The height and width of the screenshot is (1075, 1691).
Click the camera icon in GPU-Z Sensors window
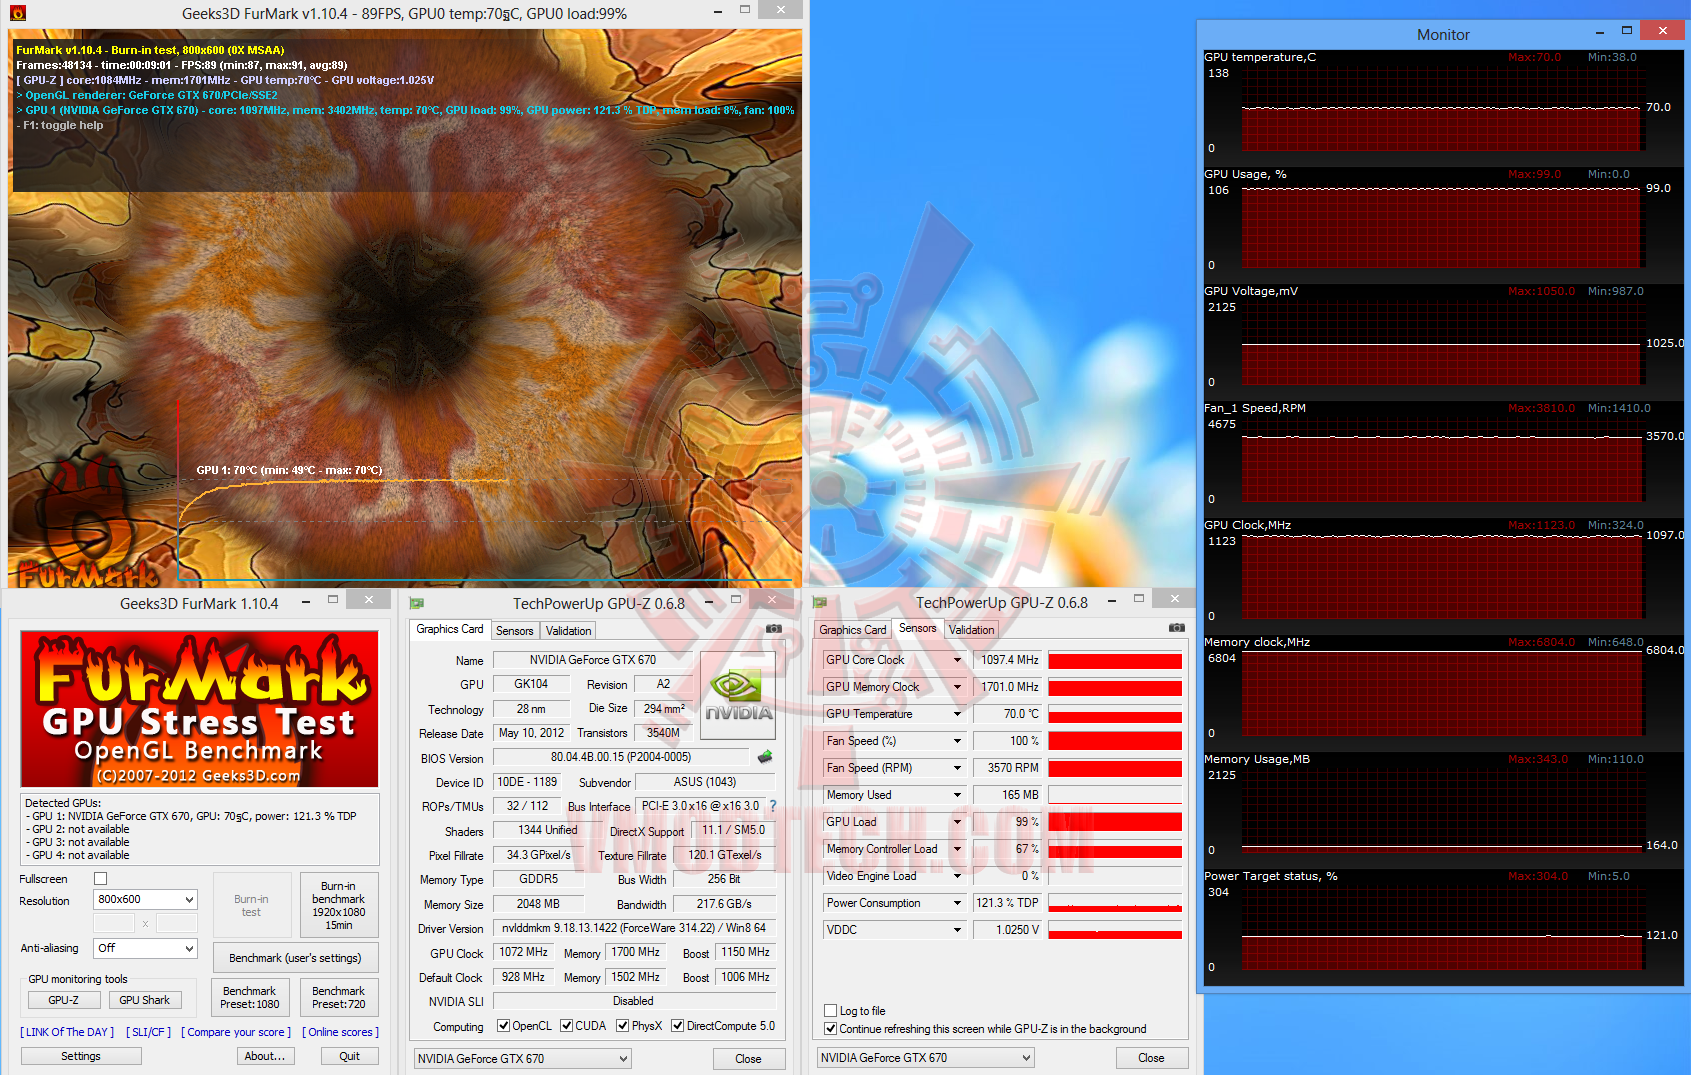click(x=1177, y=628)
